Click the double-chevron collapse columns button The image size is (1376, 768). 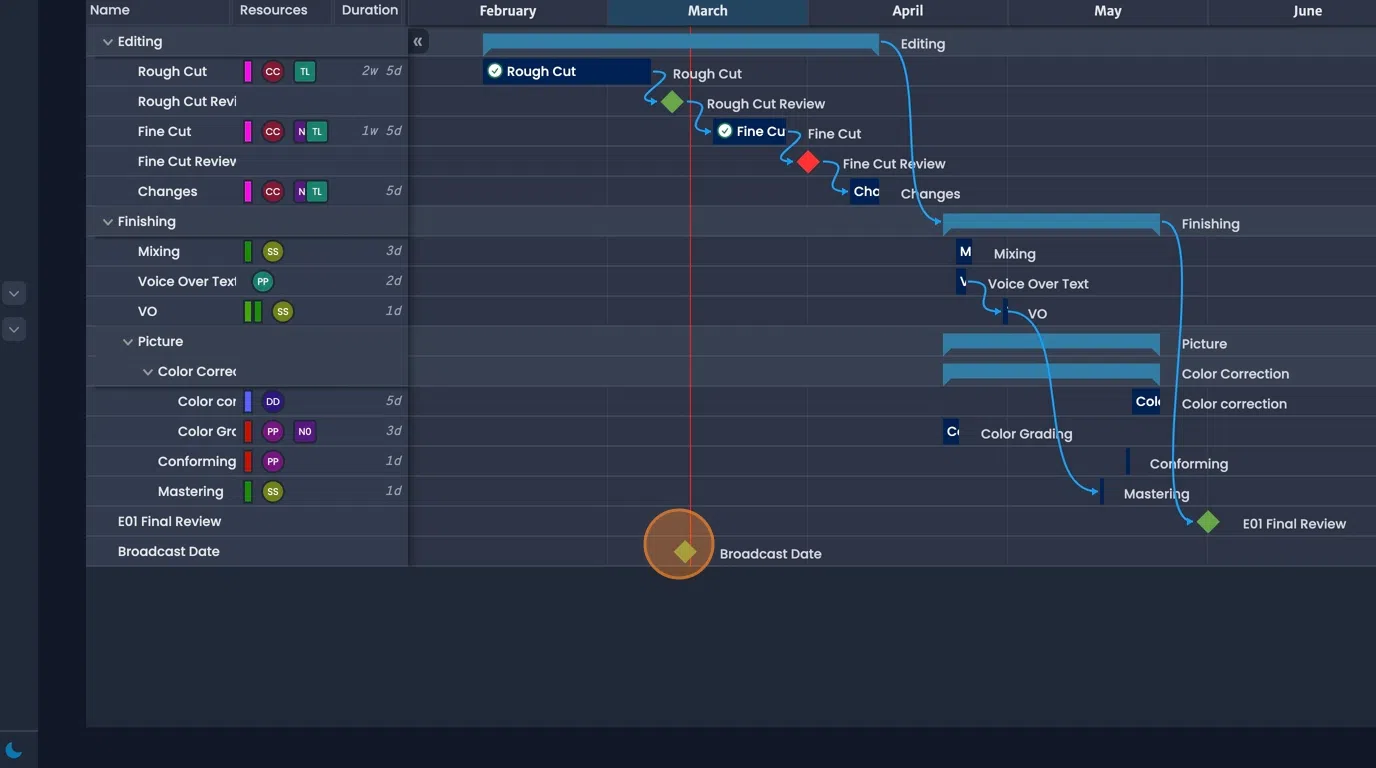coord(417,41)
